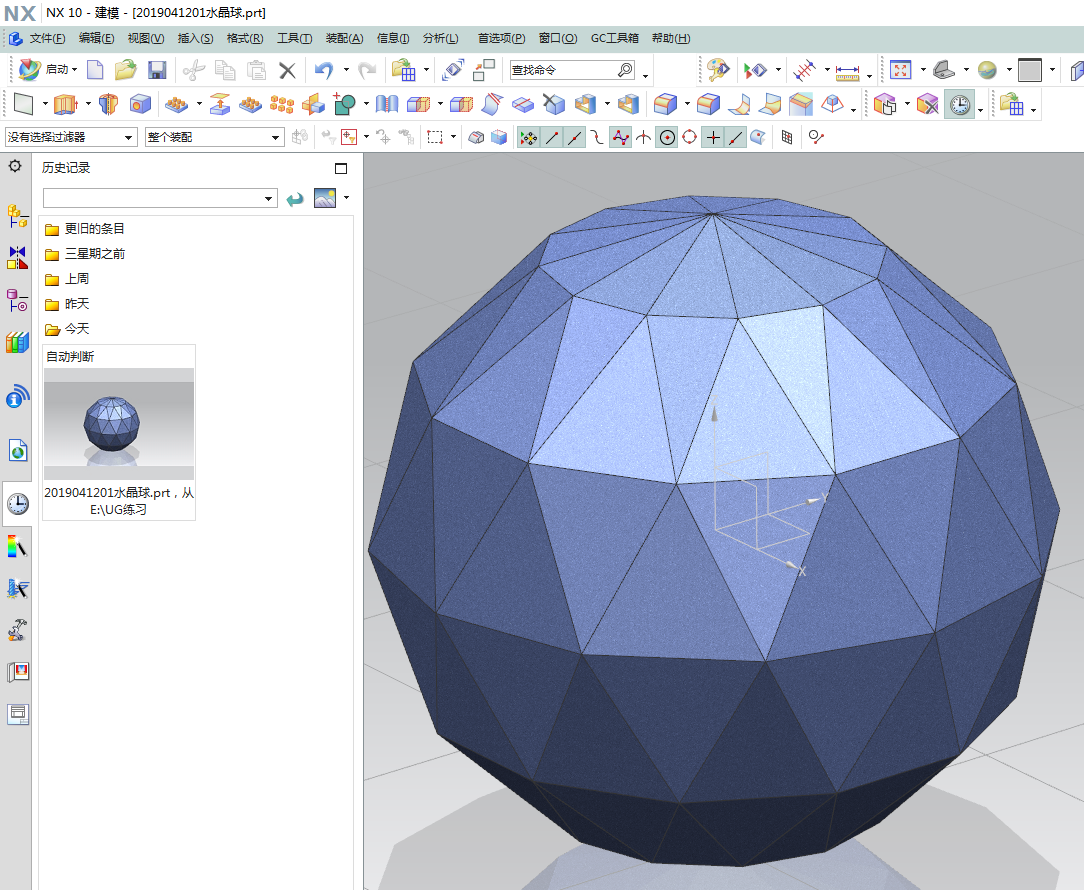Open the HD3D Tools info icon
The image size is (1084, 890).
tap(17, 397)
